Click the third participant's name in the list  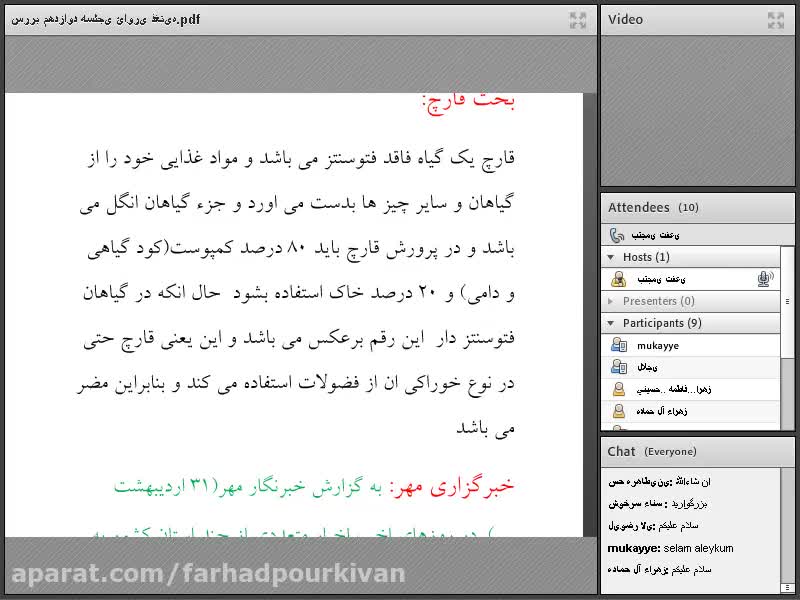point(673,389)
